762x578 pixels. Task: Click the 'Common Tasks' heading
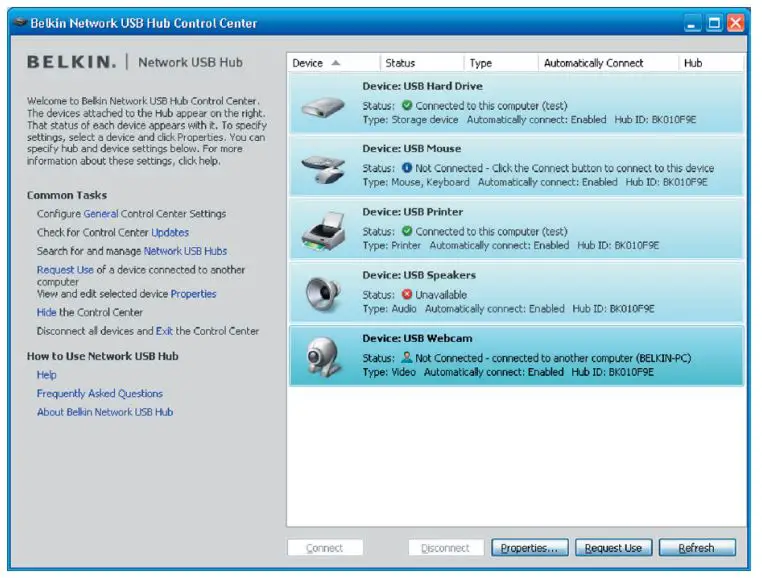coord(67,195)
